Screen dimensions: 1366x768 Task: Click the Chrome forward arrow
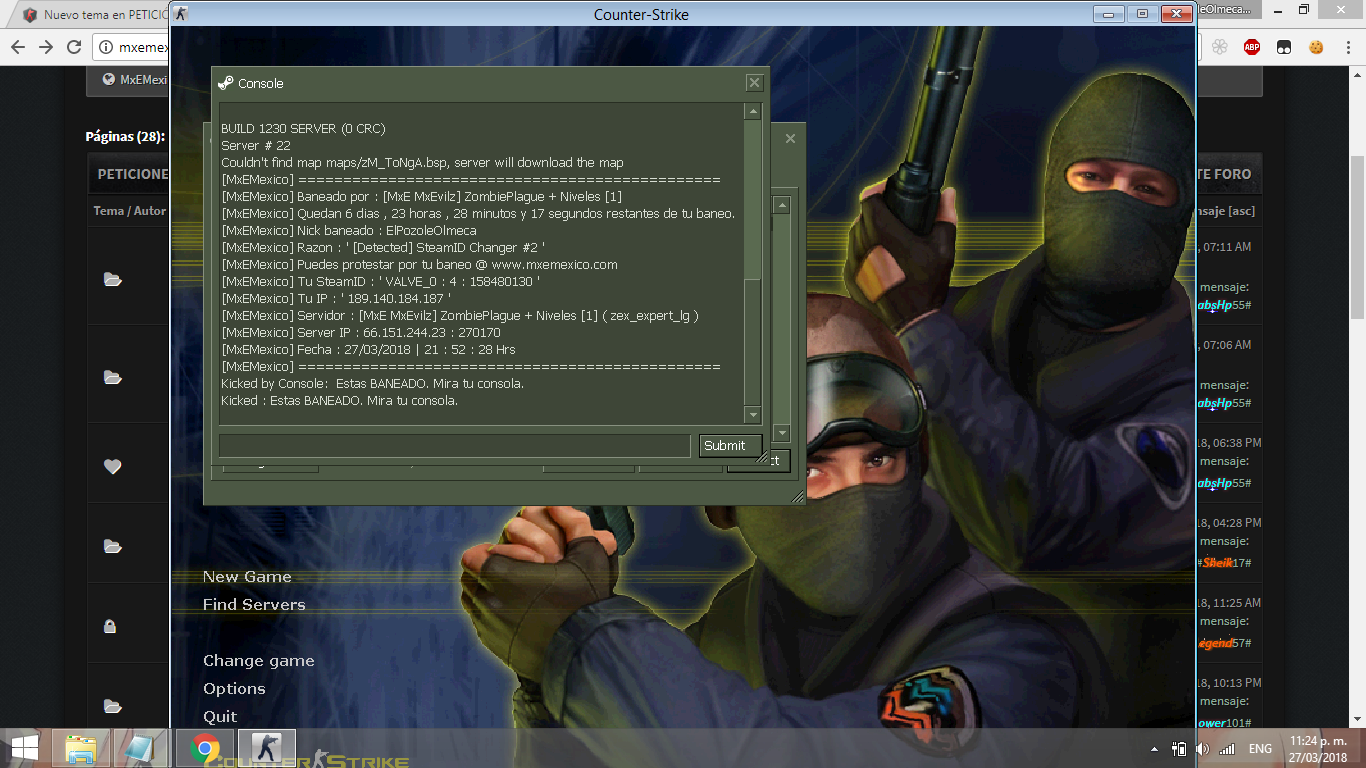(x=46, y=47)
